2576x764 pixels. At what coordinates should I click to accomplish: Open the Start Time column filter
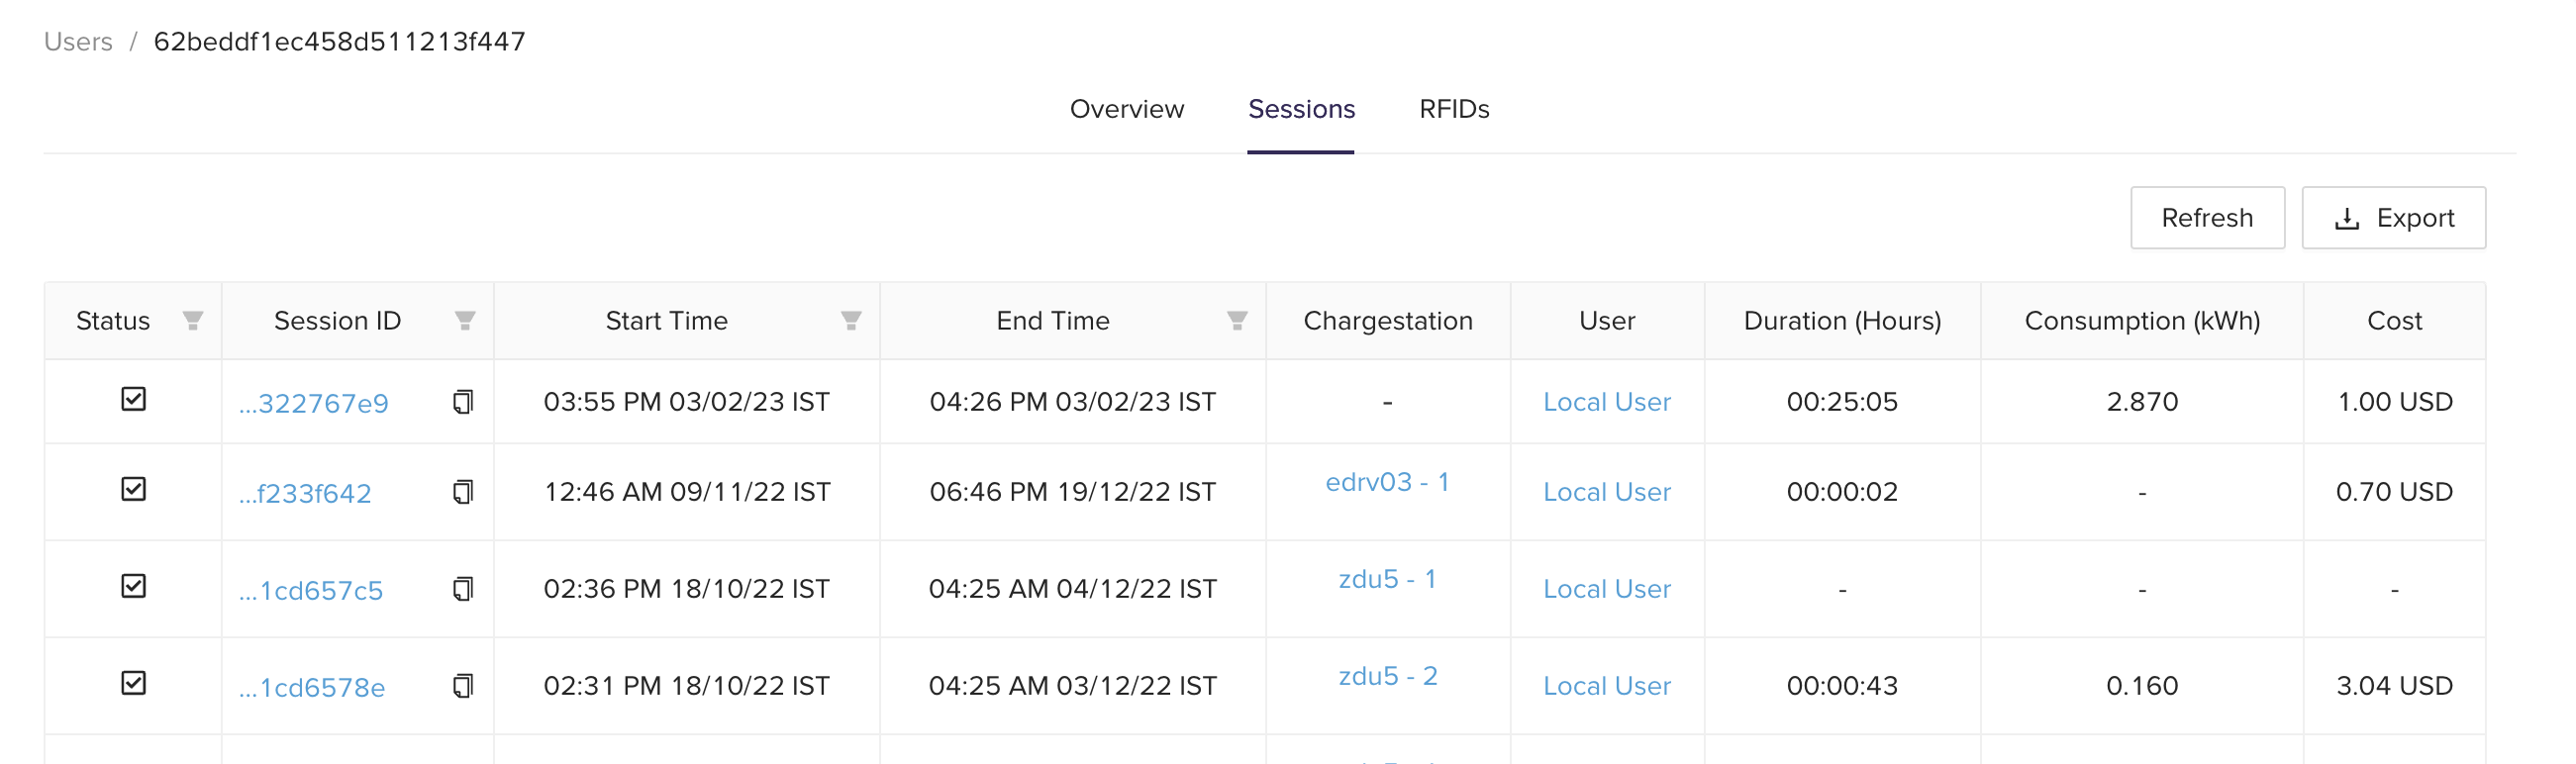click(851, 321)
